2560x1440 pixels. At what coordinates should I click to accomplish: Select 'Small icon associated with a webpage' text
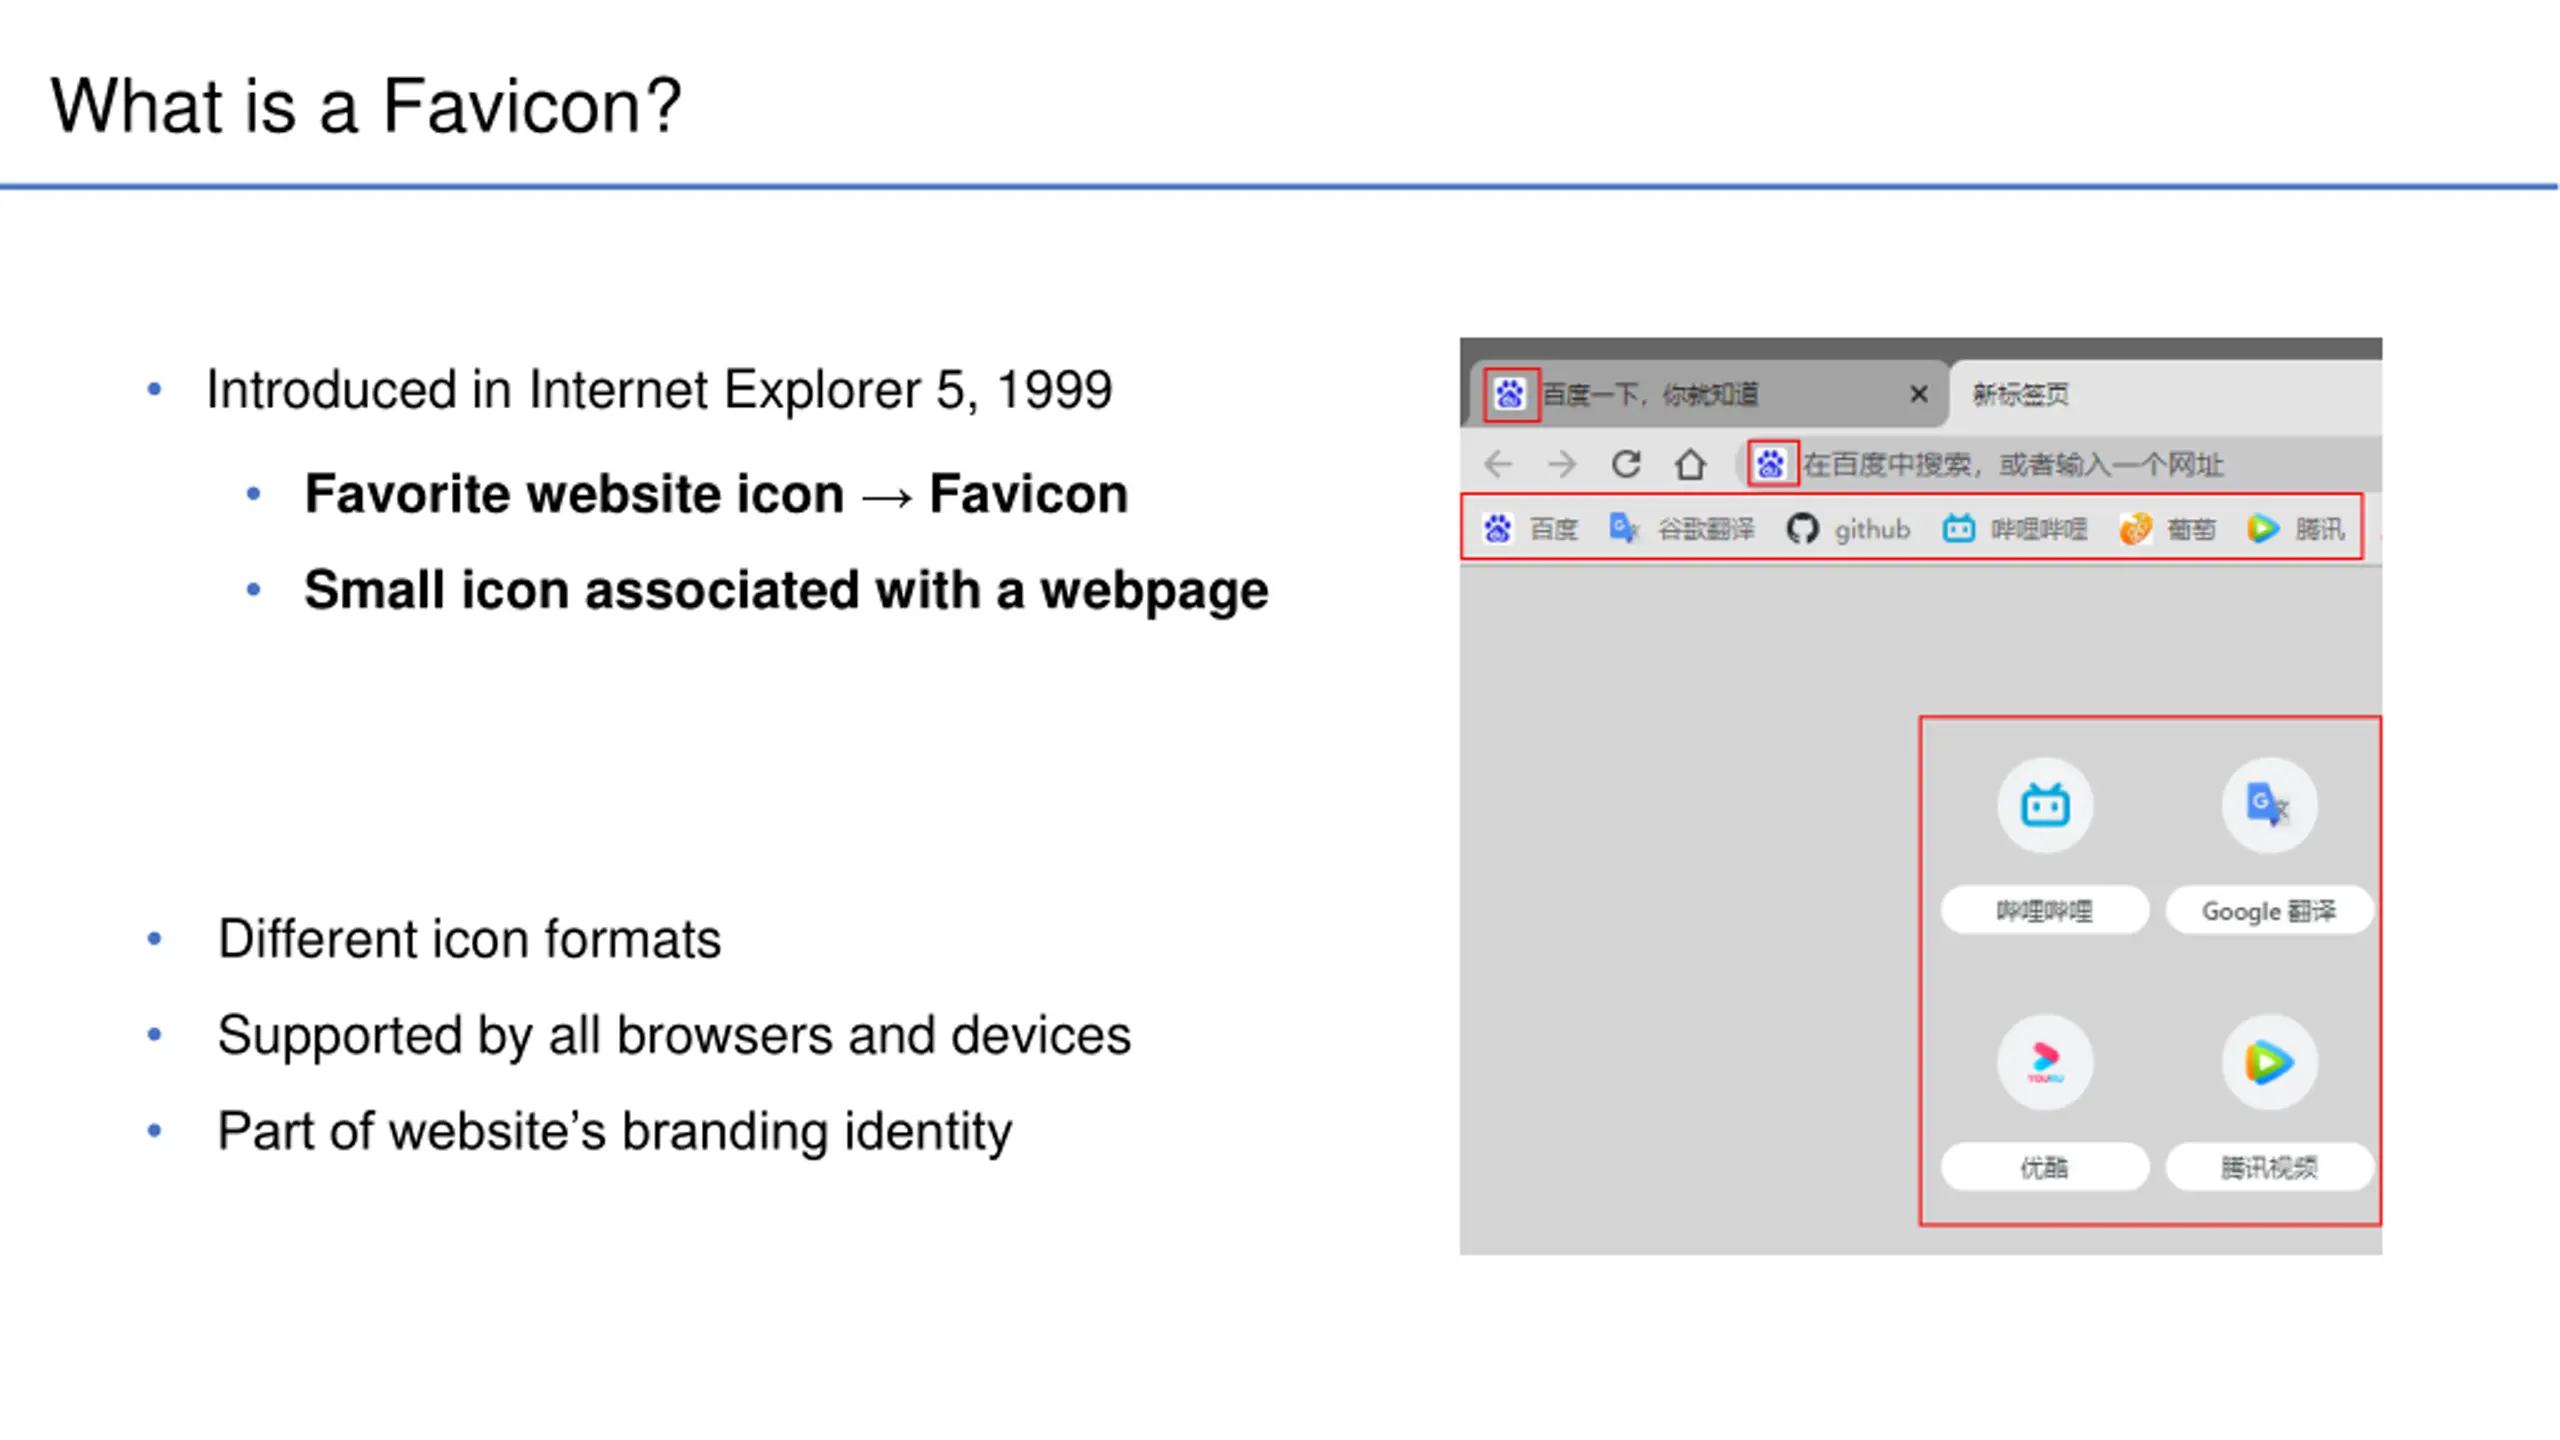[786, 591]
